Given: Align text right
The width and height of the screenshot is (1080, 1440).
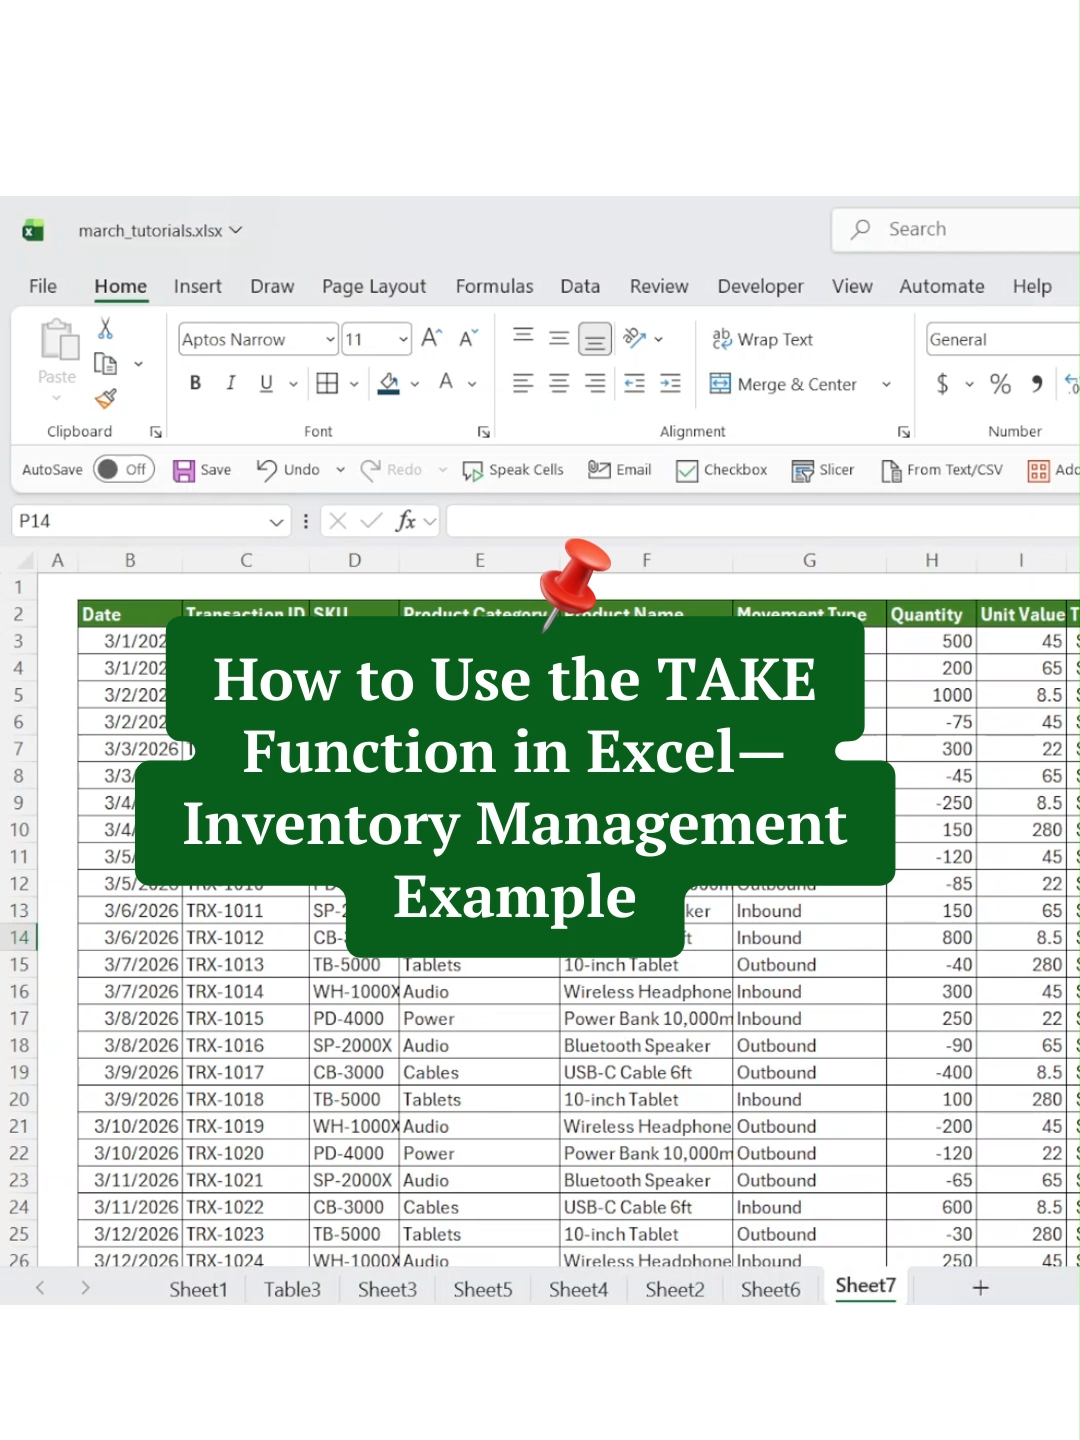Looking at the screenshot, I should 595,383.
